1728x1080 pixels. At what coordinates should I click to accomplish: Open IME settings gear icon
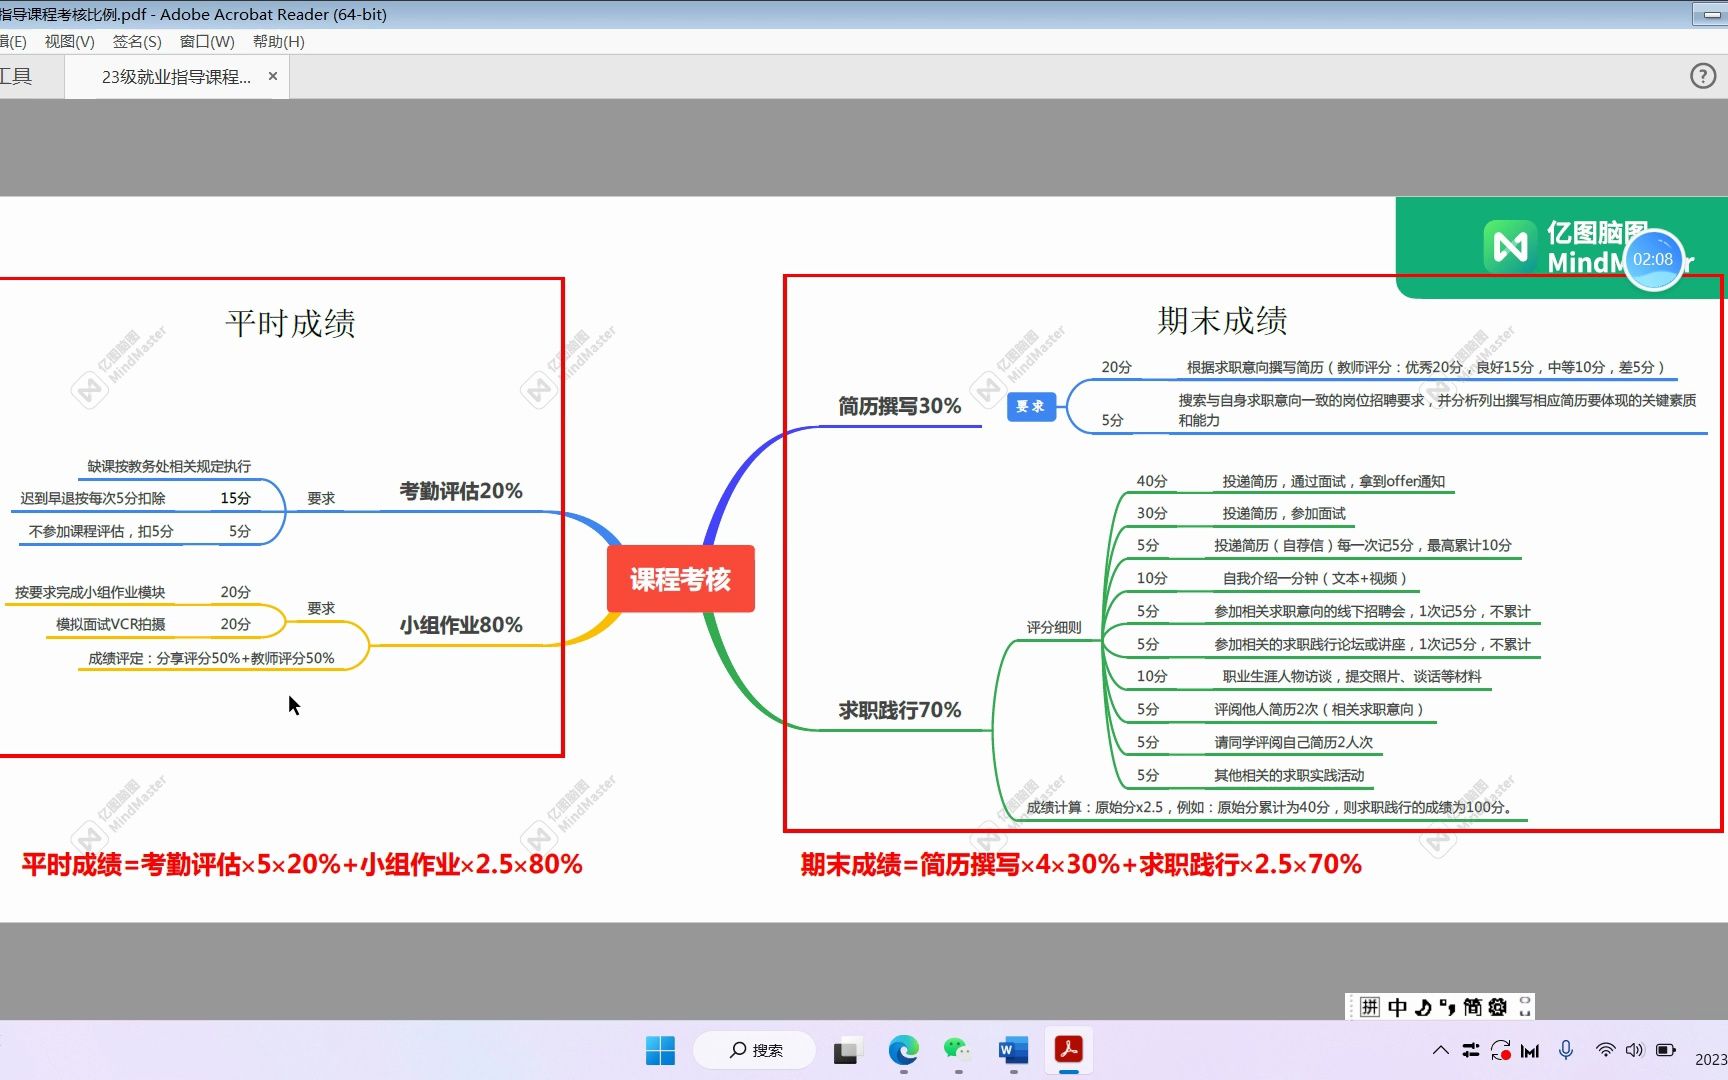pyautogui.click(x=1498, y=1007)
